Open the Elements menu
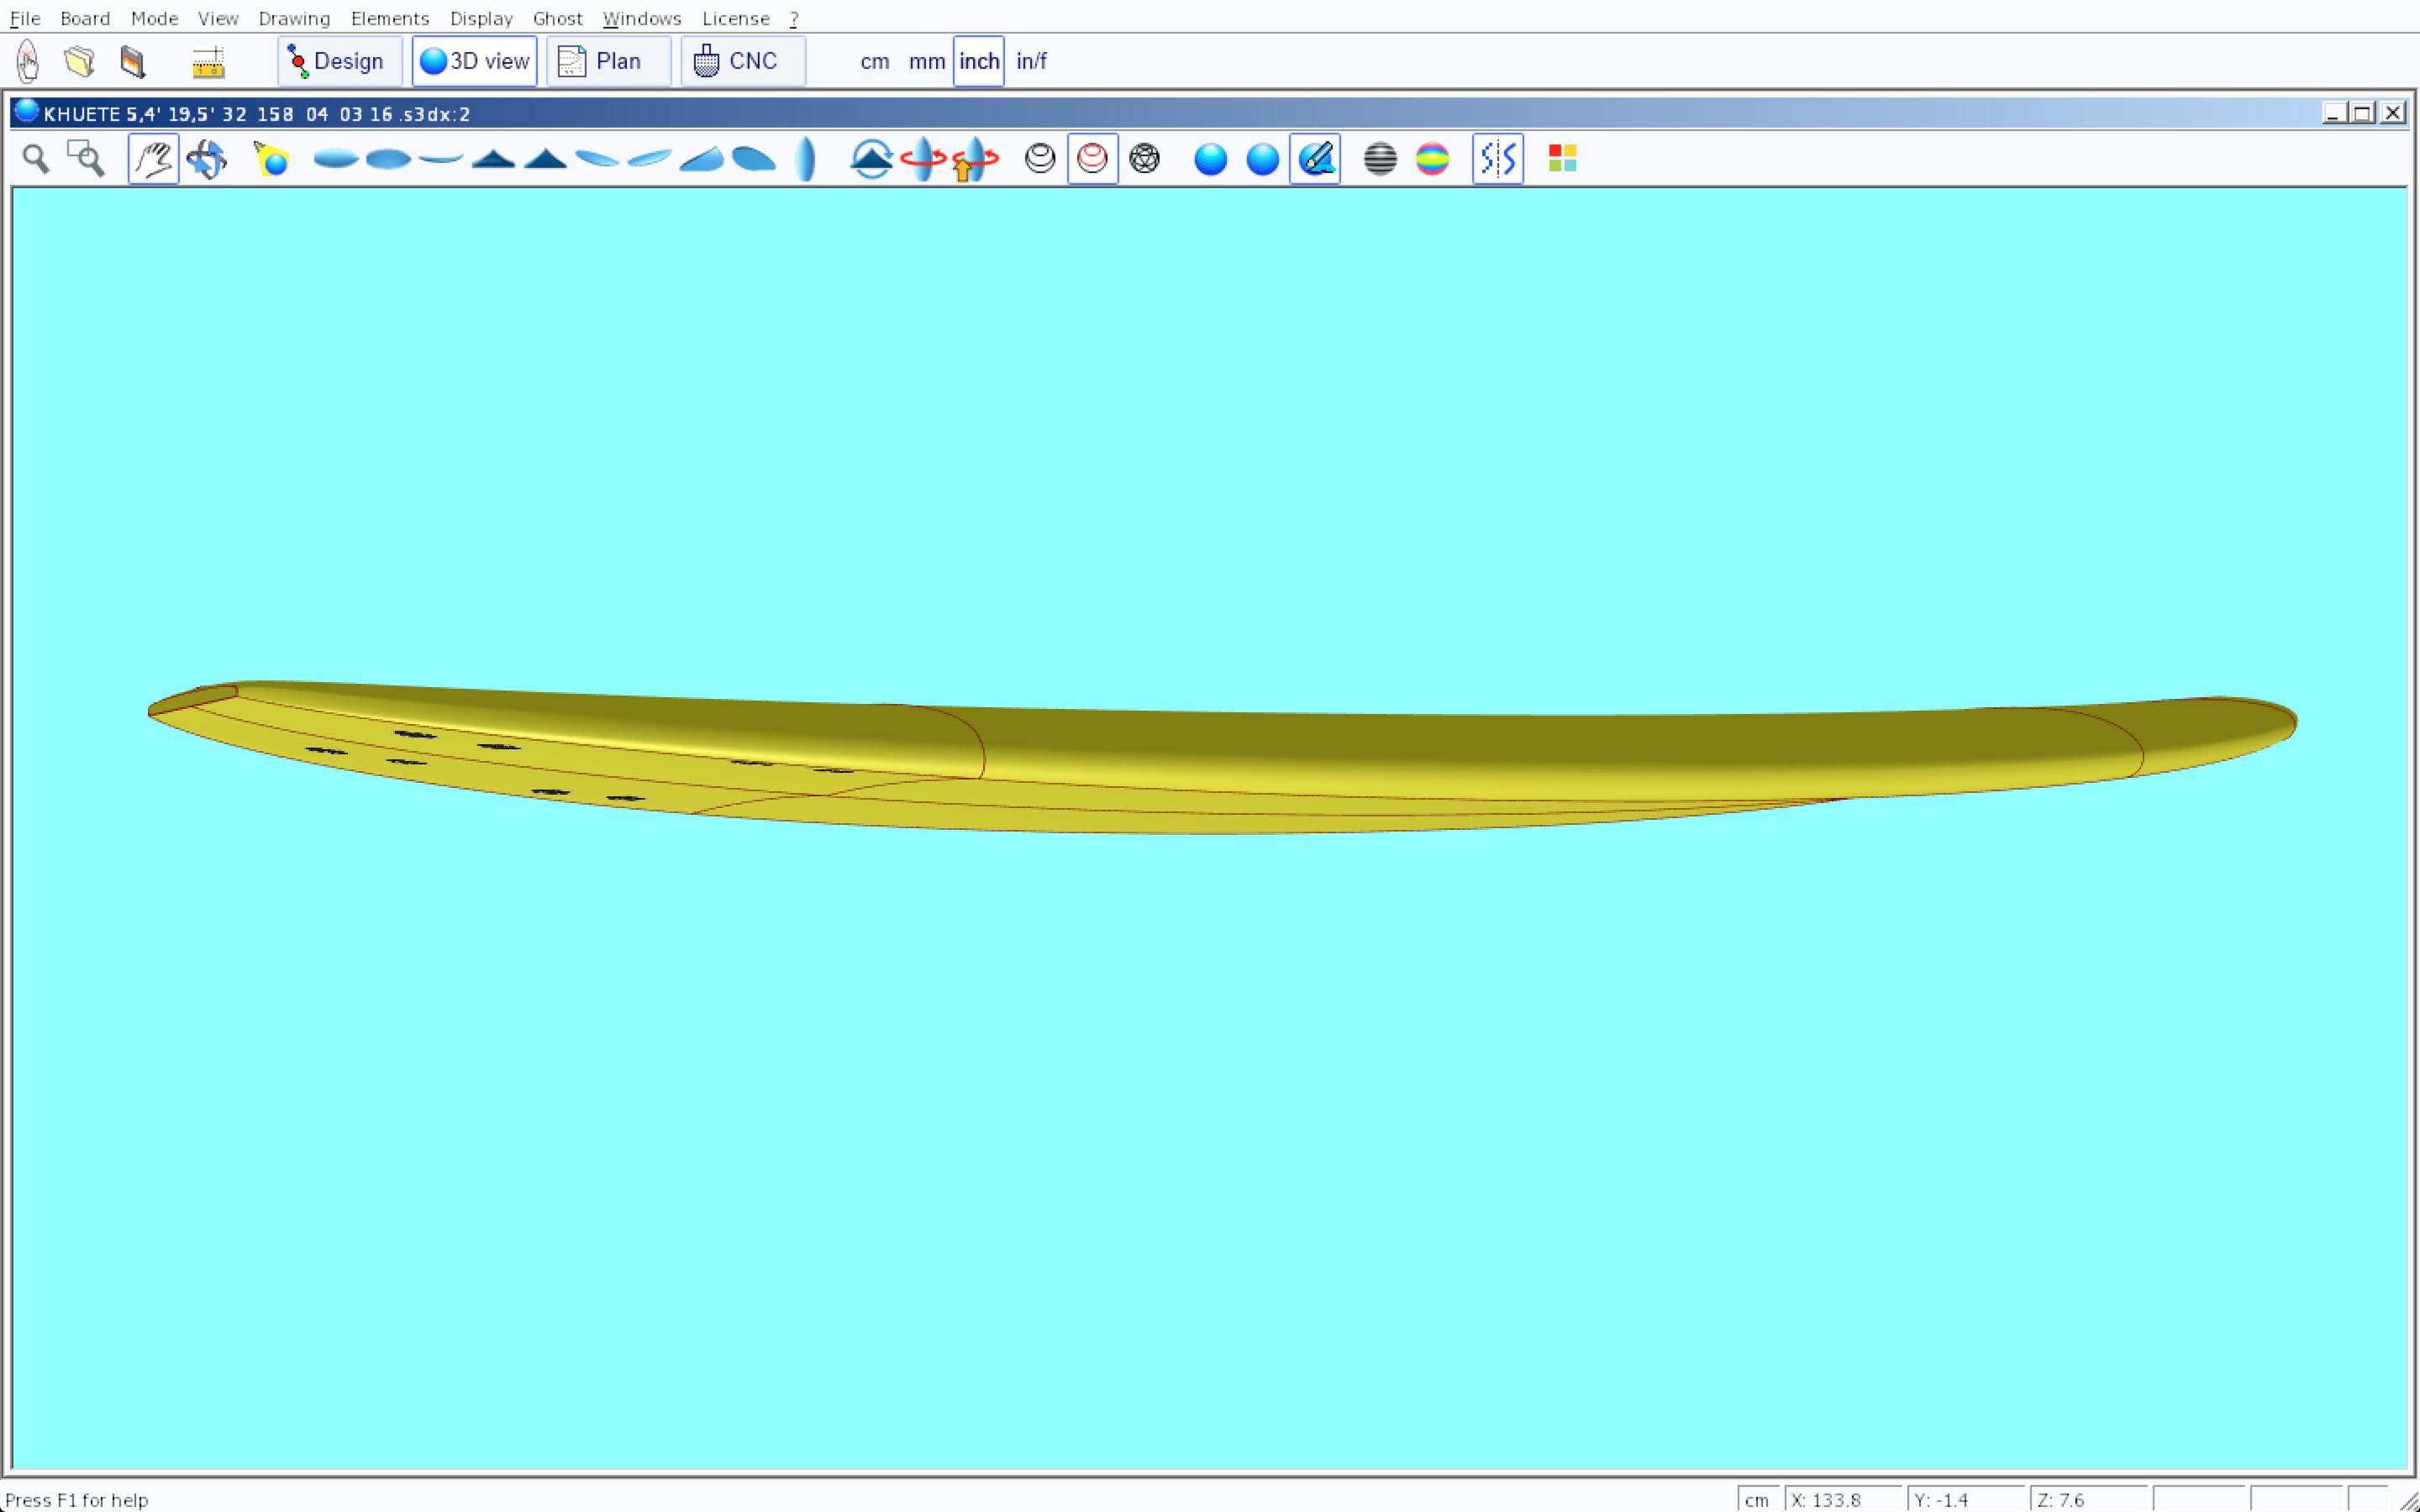The width and height of the screenshot is (2420, 1512). click(389, 18)
